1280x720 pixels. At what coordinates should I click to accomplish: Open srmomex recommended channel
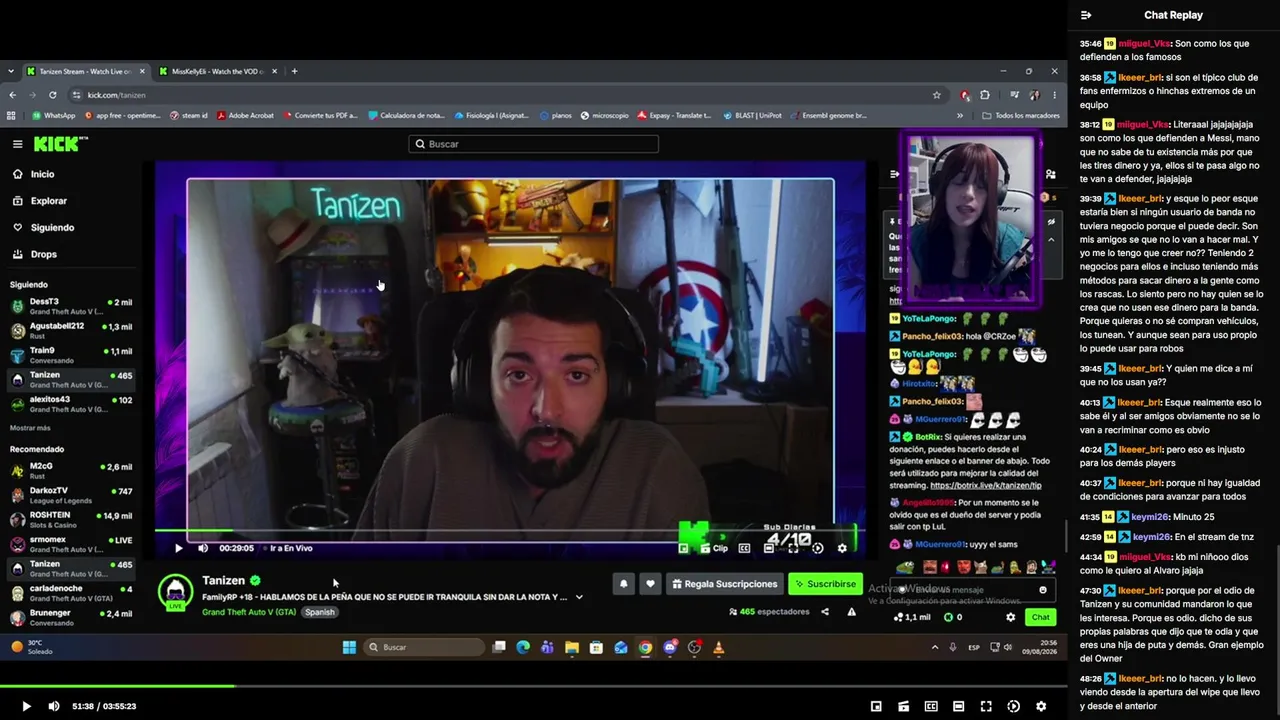(71, 544)
